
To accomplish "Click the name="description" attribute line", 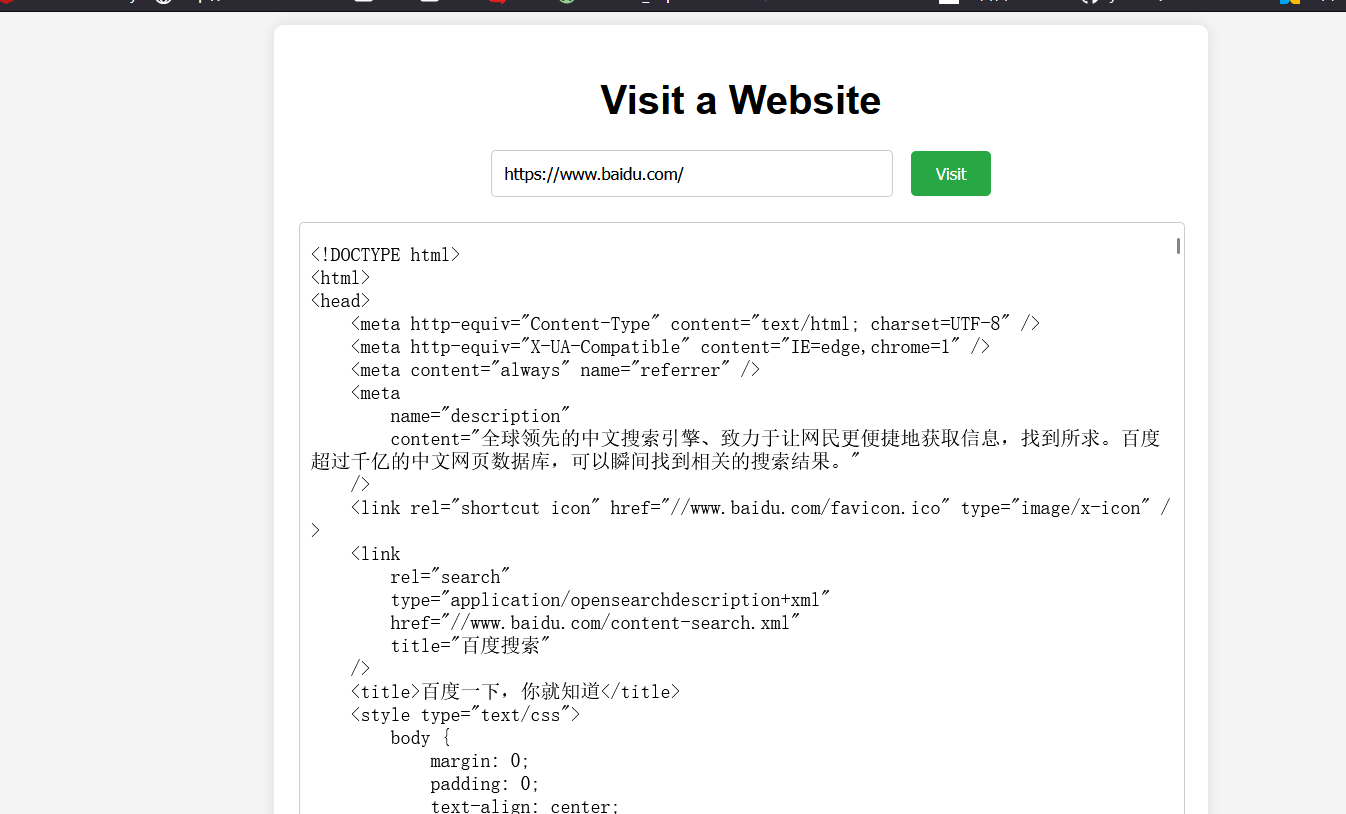I will [x=481, y=416].
